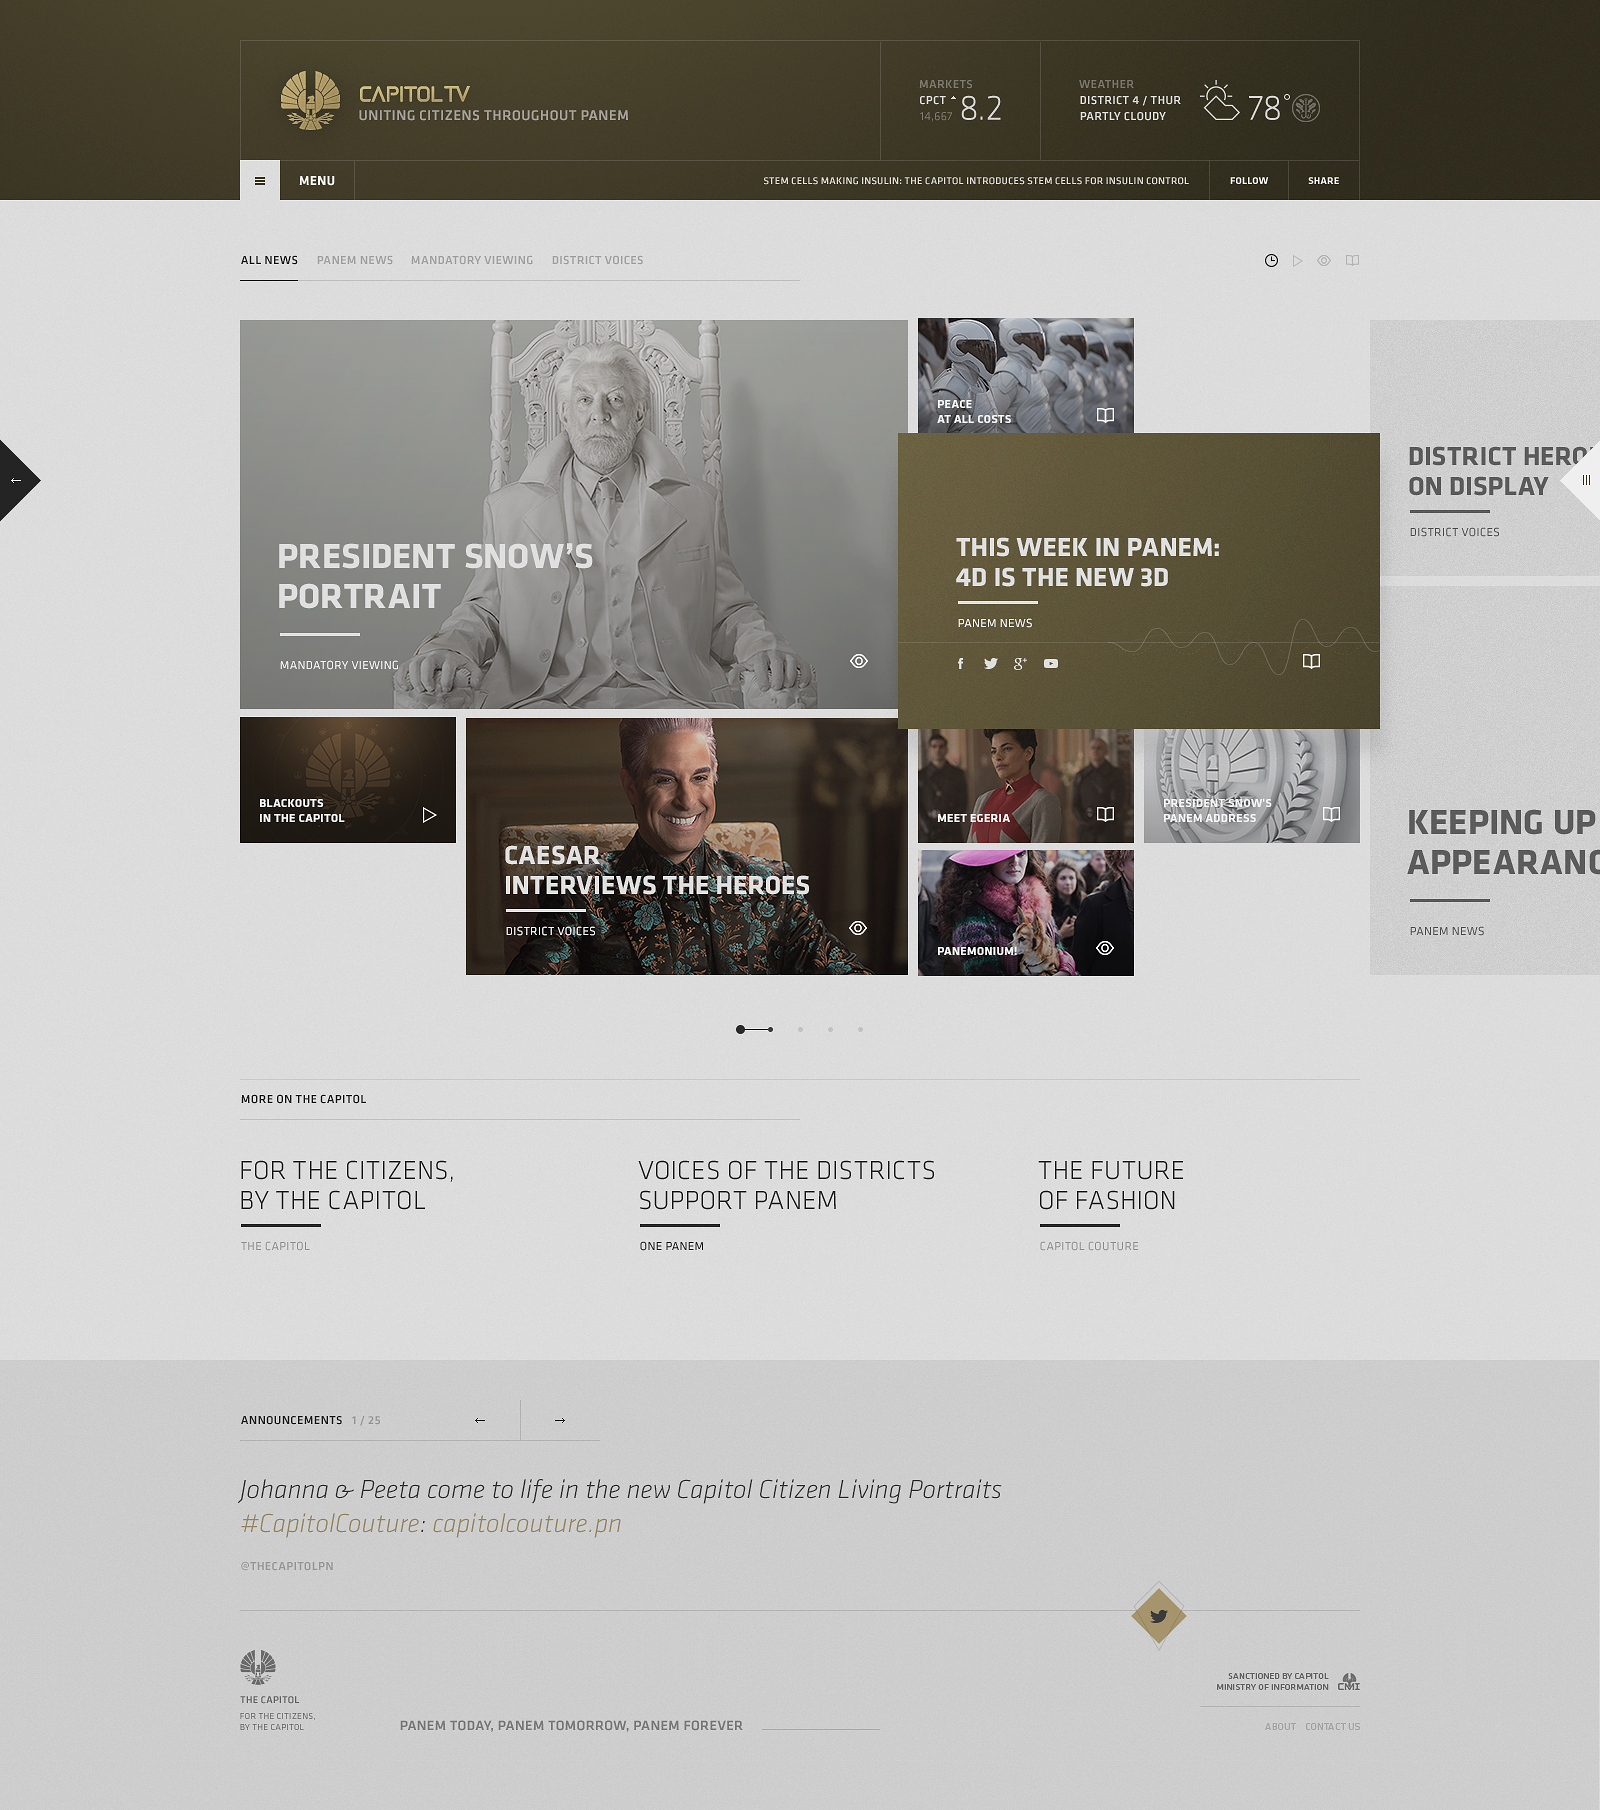Select the book reading filter icon
Screen dimensions: 1600x1810
click(x=1352, y=261)
